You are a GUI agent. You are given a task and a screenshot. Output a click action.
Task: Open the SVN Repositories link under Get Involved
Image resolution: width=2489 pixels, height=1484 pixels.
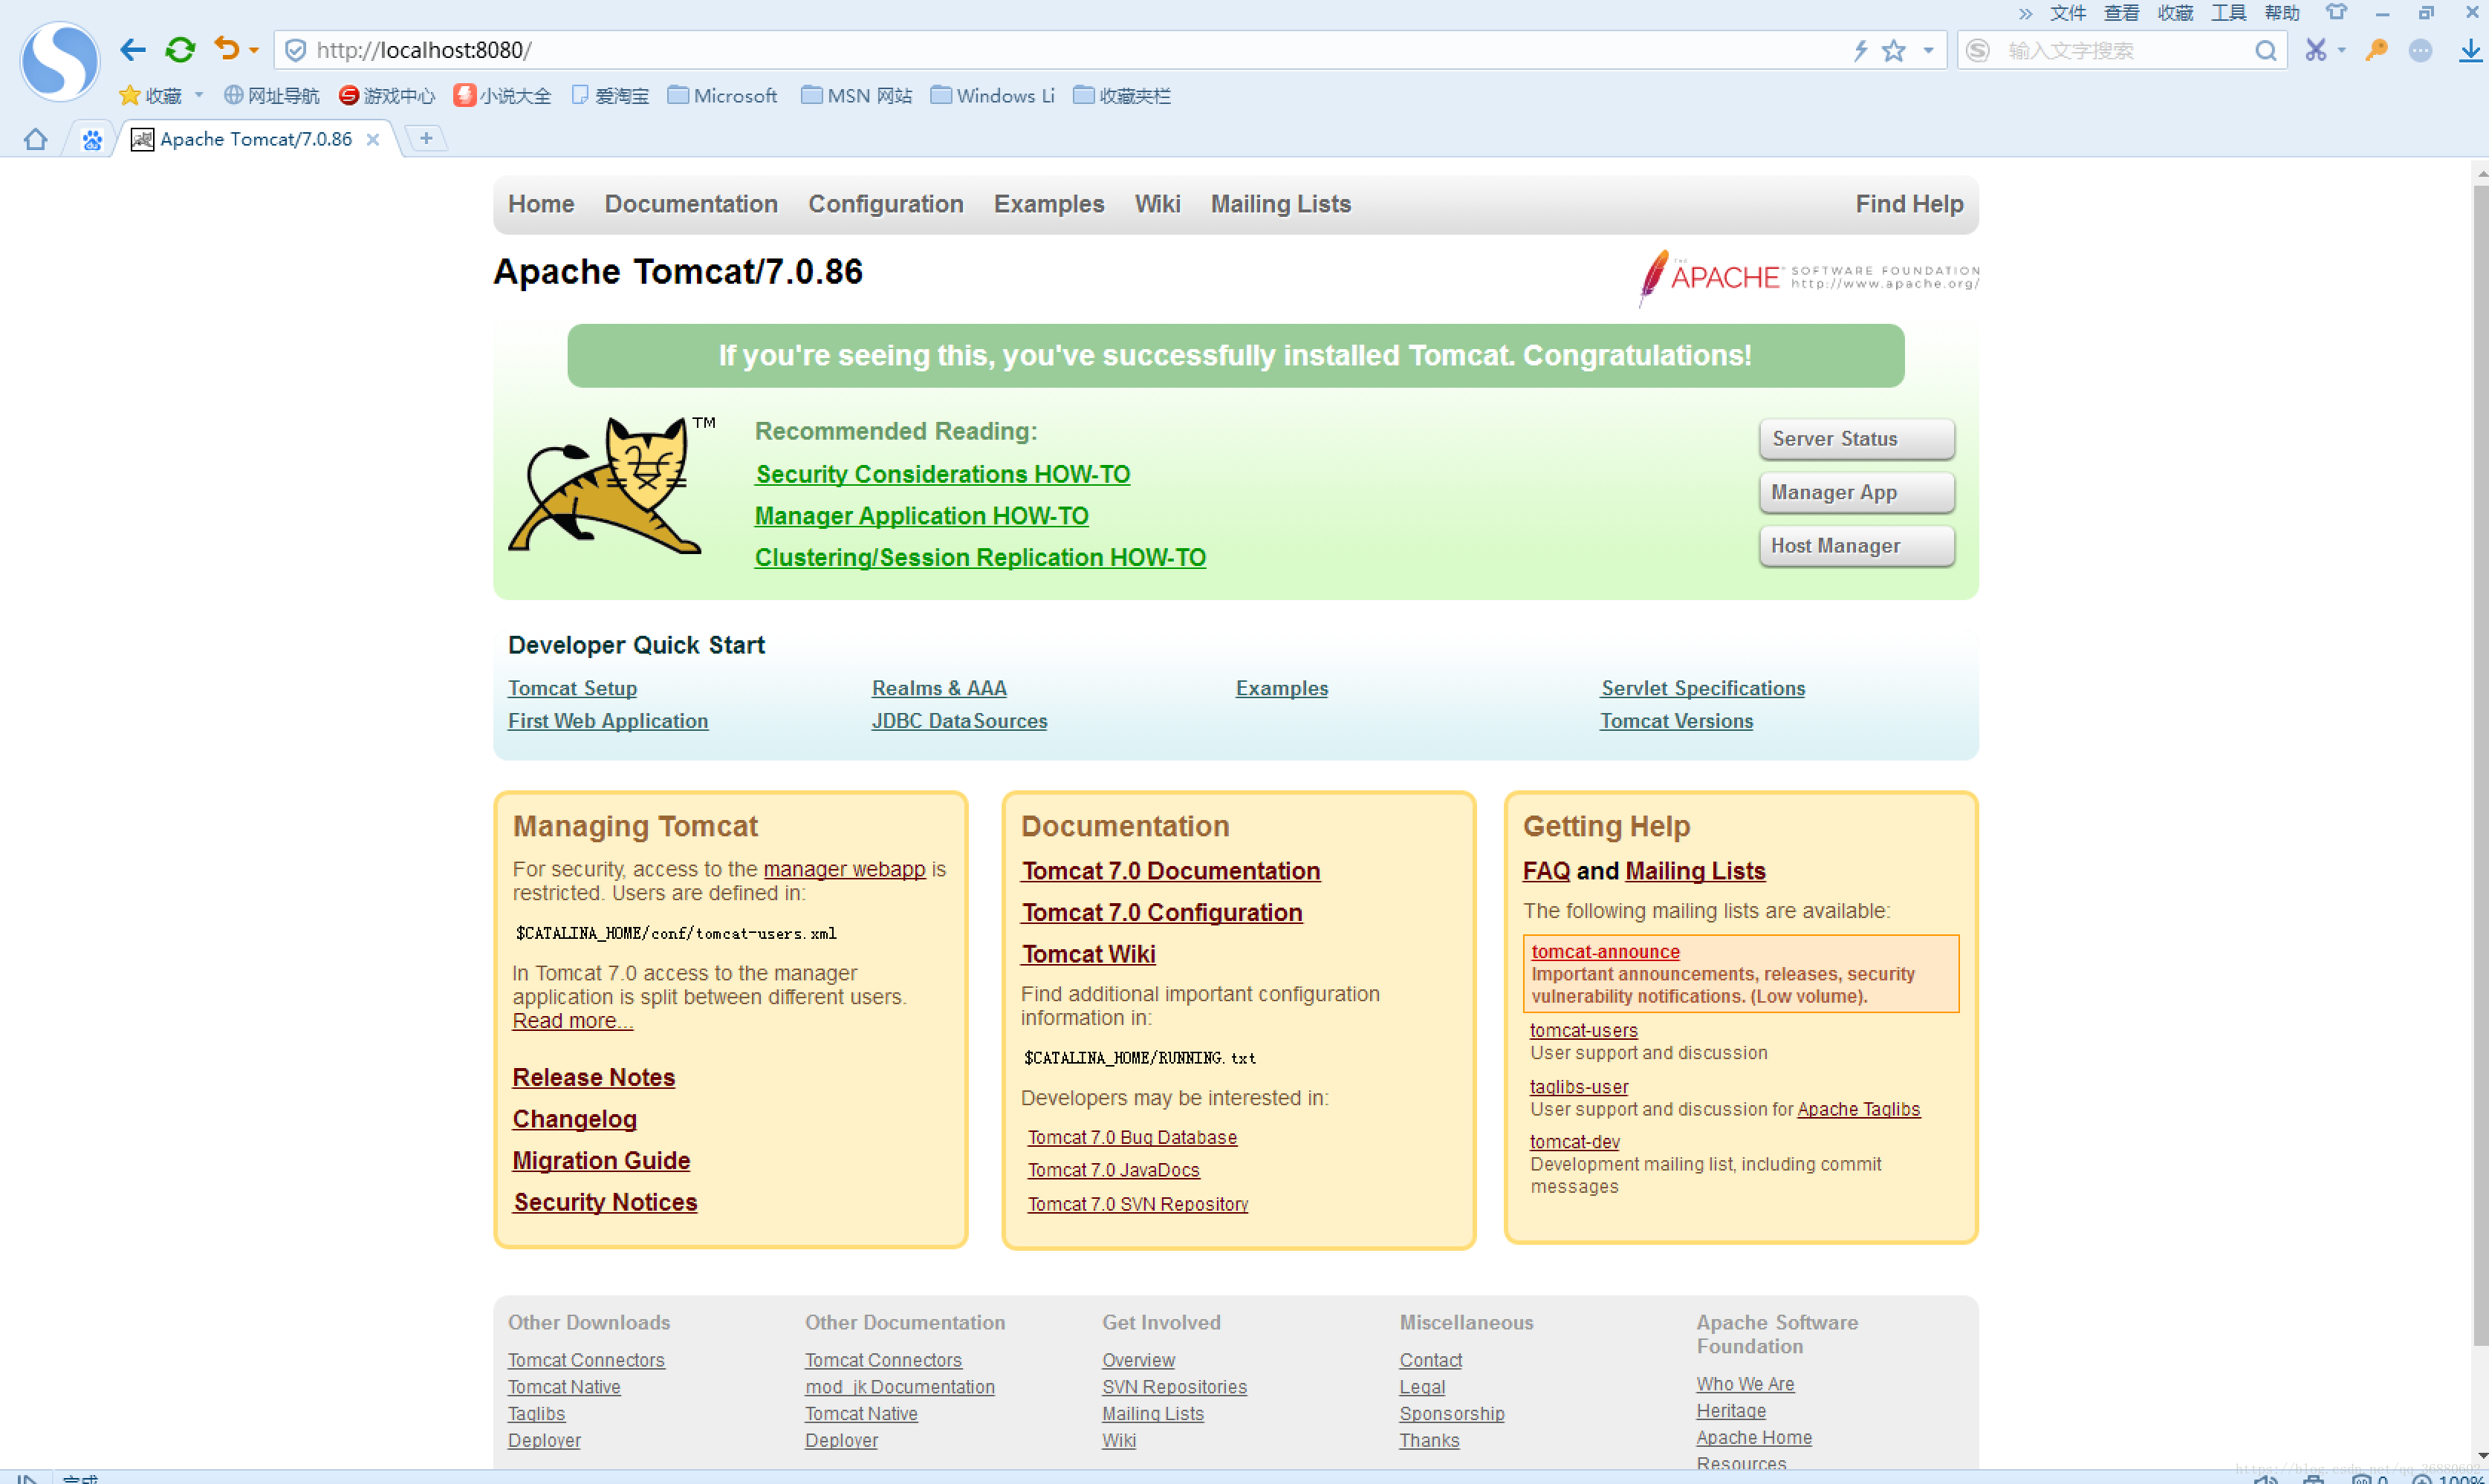click(1174, 1388)
